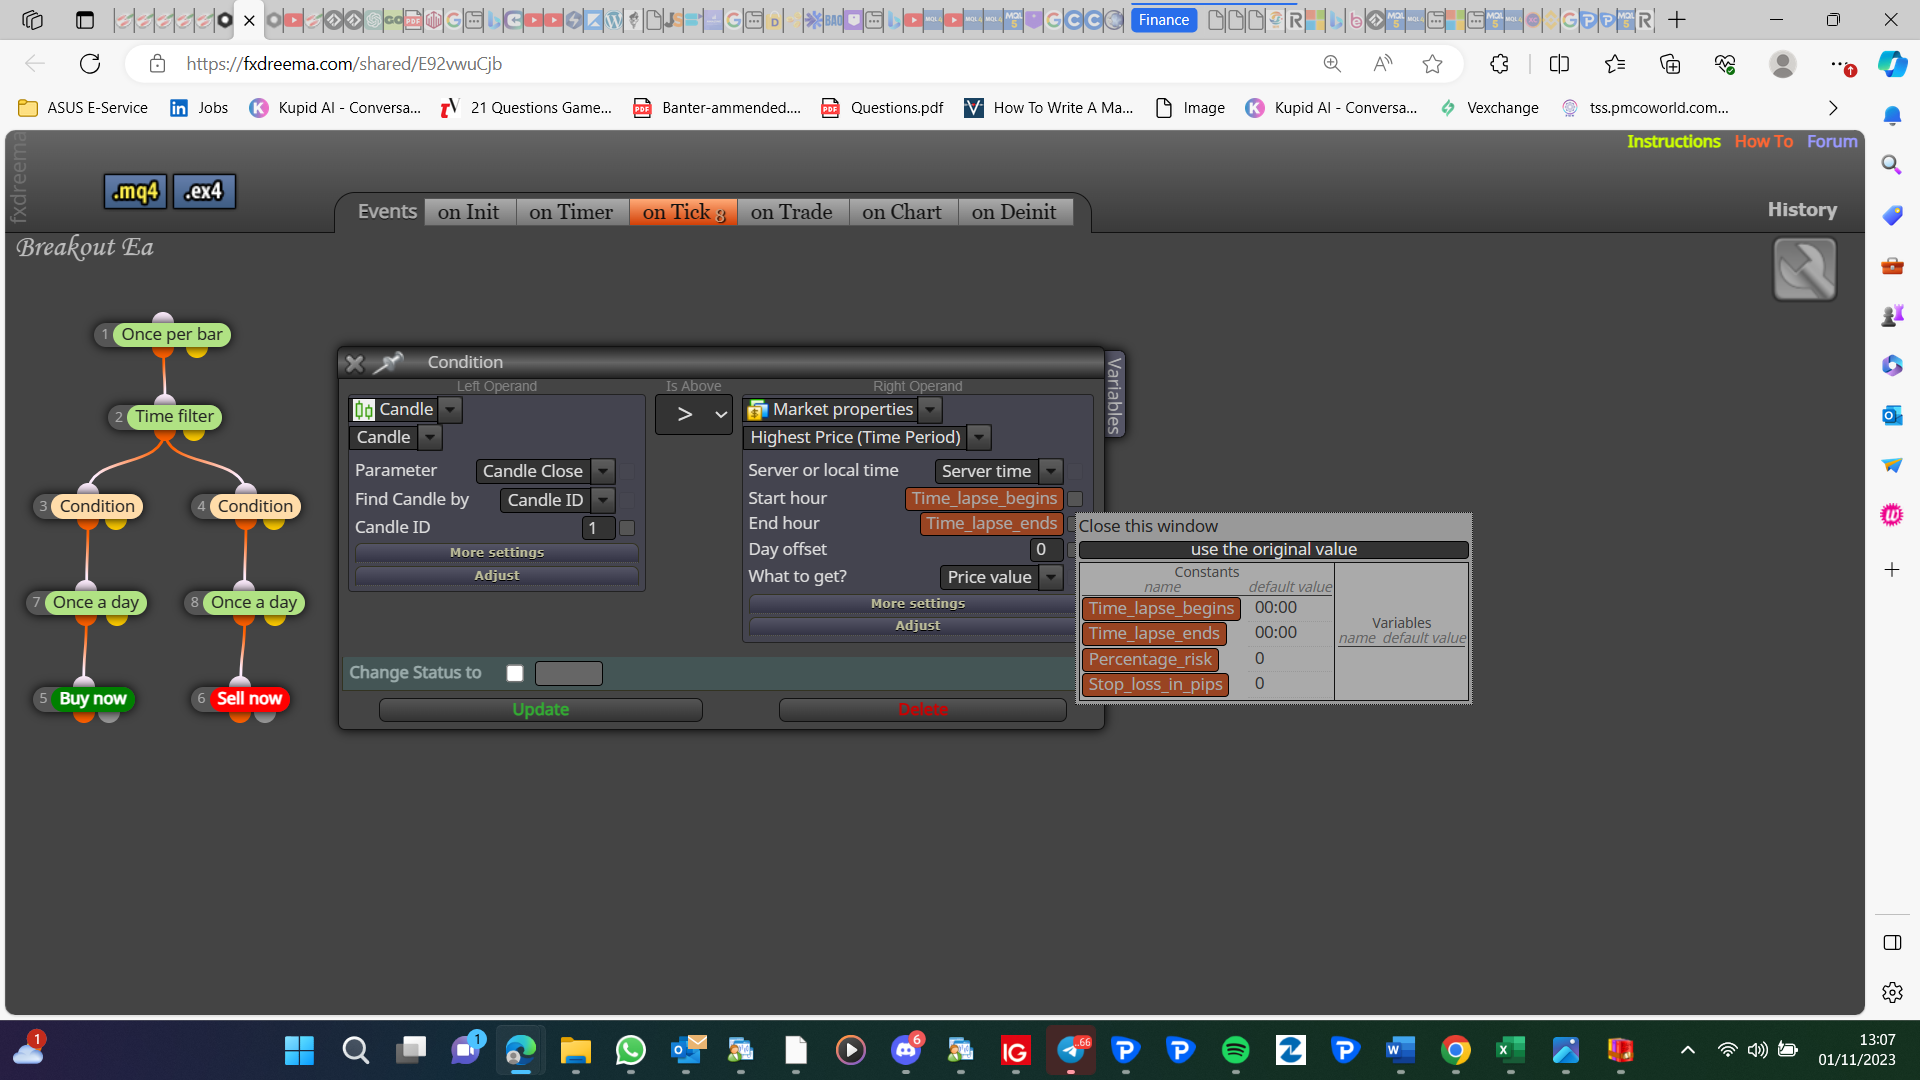Switch to the on Trade tab
This screenshot has height=1080, width=1920.
(x=792, y=212)
